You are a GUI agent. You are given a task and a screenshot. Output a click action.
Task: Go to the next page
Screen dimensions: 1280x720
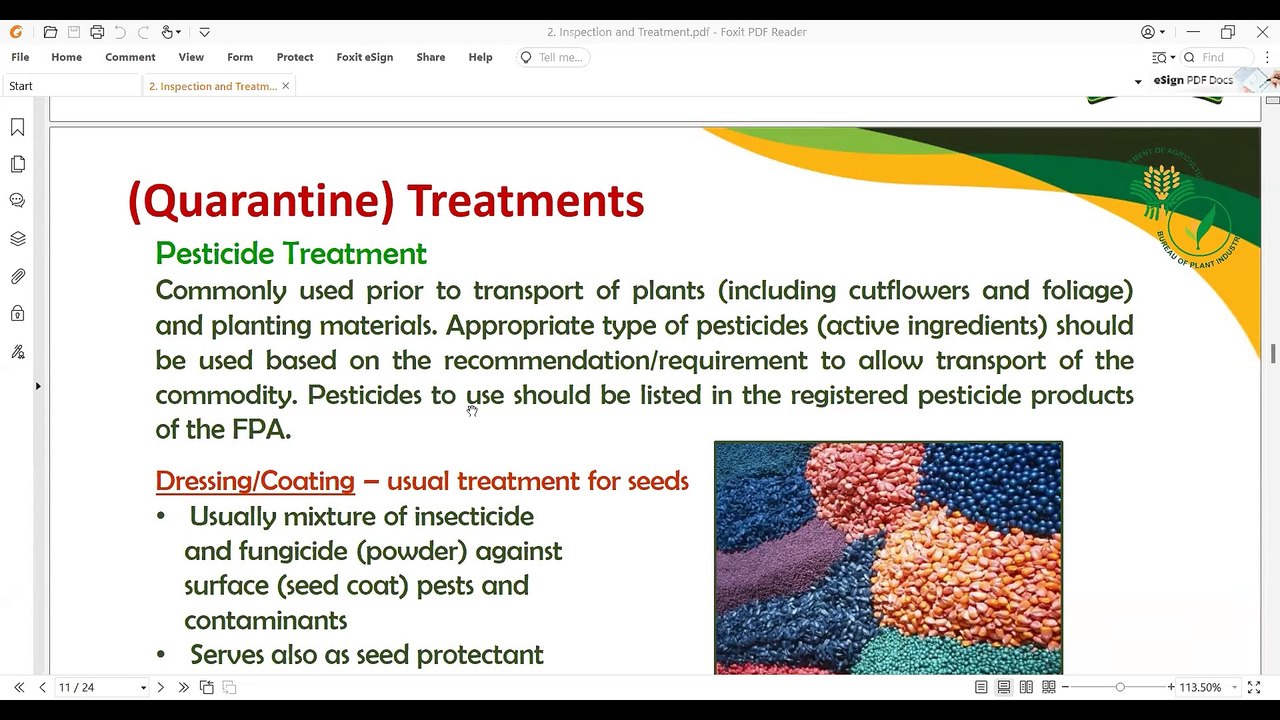[x=160, y=687]
